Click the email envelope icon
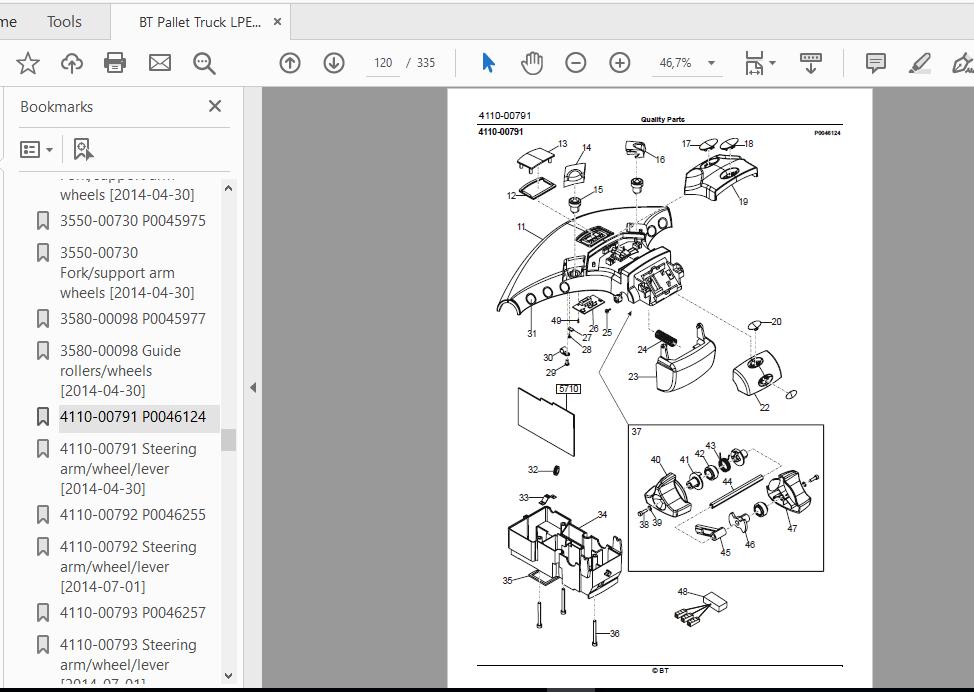Screen dimensions: 974x692 point(160,63)
